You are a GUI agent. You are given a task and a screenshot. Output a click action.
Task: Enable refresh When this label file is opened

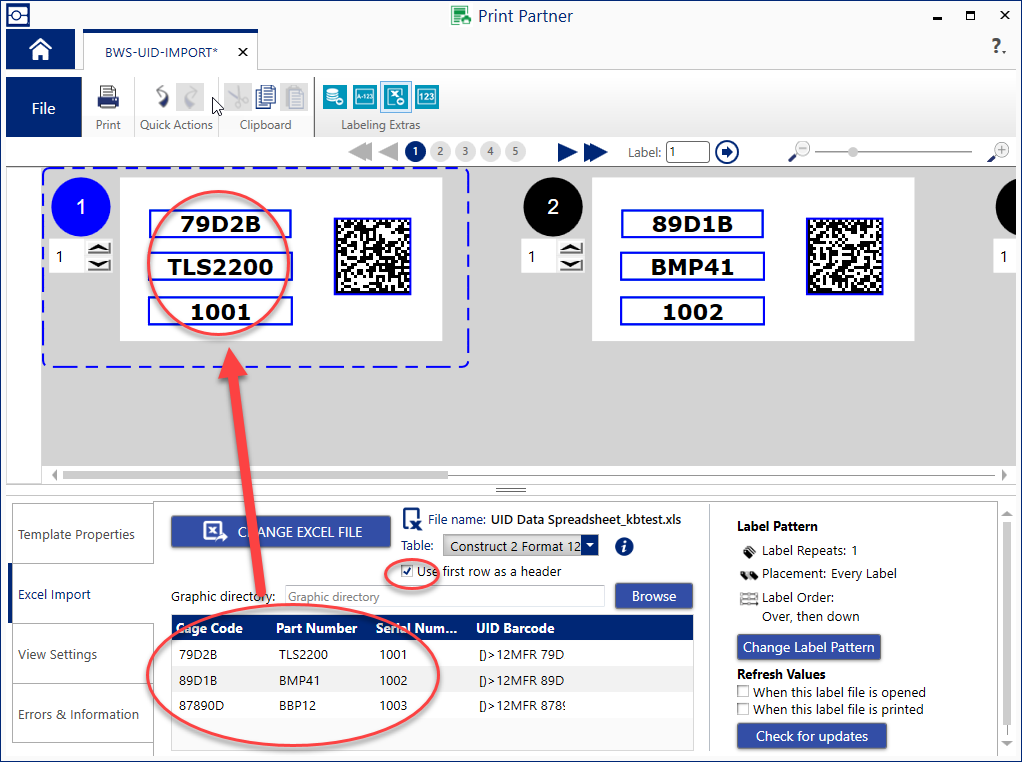tap(743, 692)
